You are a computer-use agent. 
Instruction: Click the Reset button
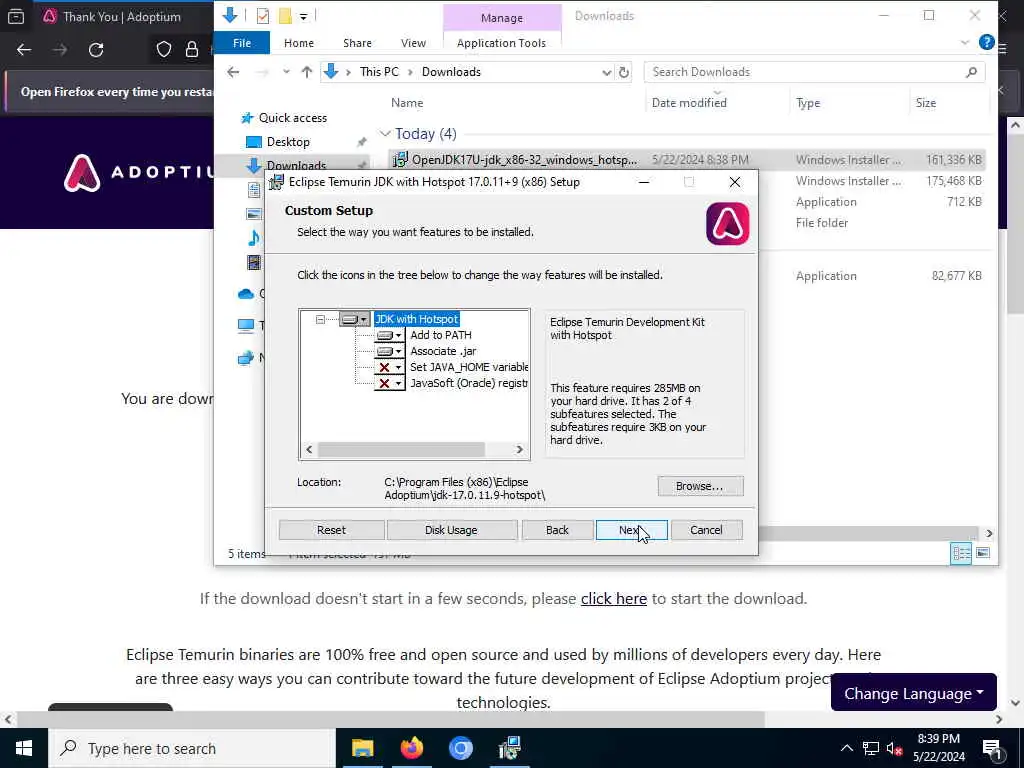pyautogui.click(x=331, y=530)
